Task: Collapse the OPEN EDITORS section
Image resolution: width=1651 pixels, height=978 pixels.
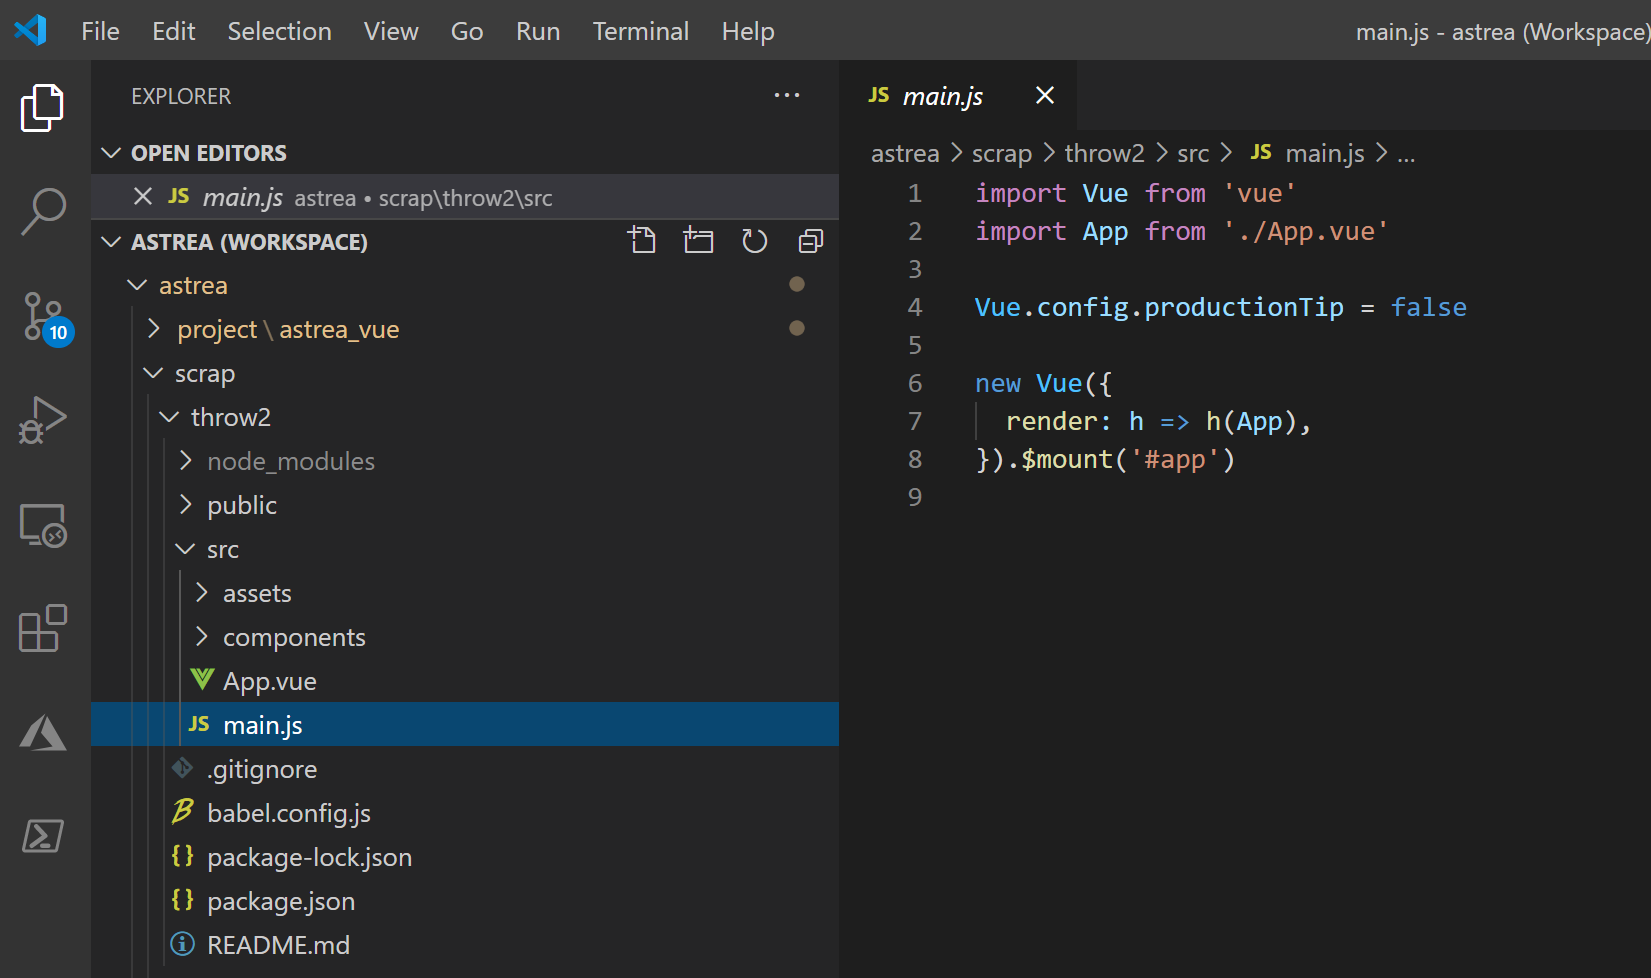Action: pos(208,153)
